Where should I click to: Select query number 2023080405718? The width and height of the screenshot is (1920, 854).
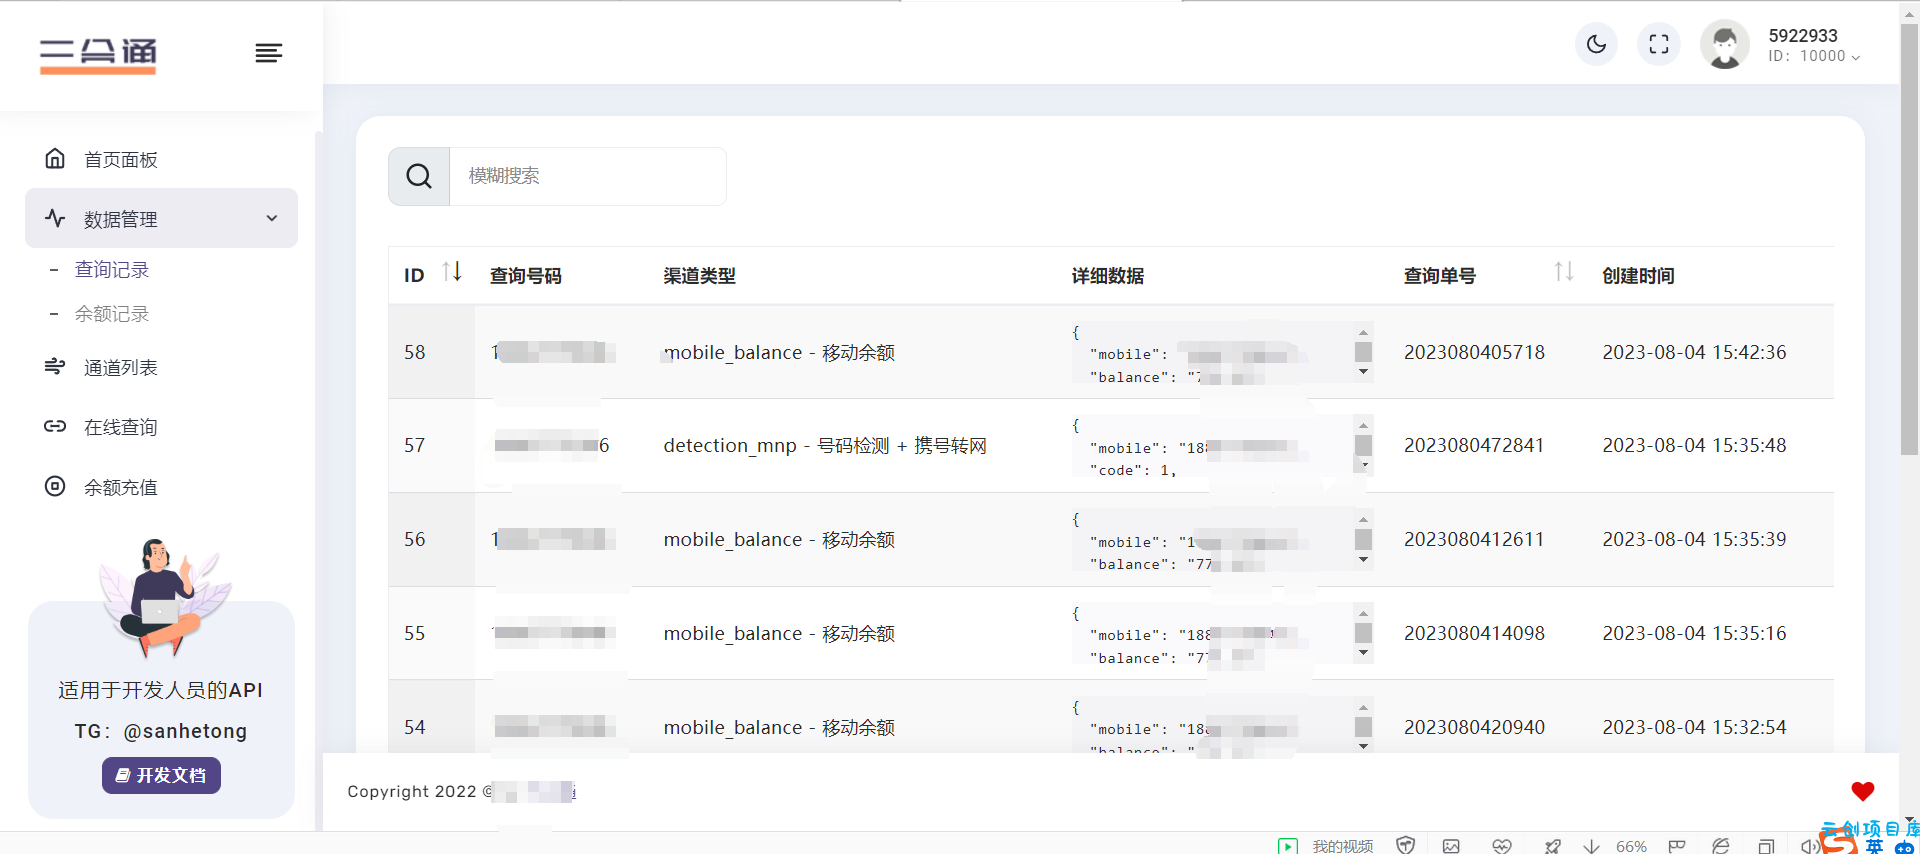pyautogui.click(x=1474, y=352)
